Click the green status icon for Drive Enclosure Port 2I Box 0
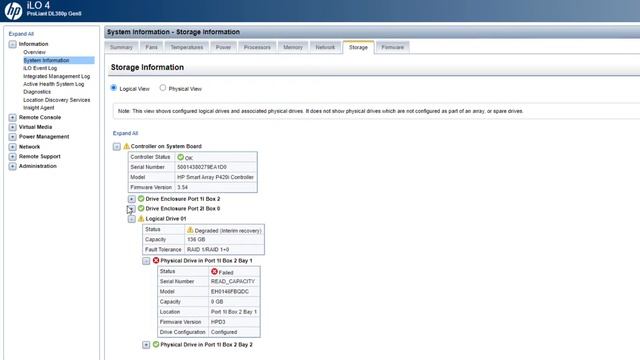 [141, 208]
